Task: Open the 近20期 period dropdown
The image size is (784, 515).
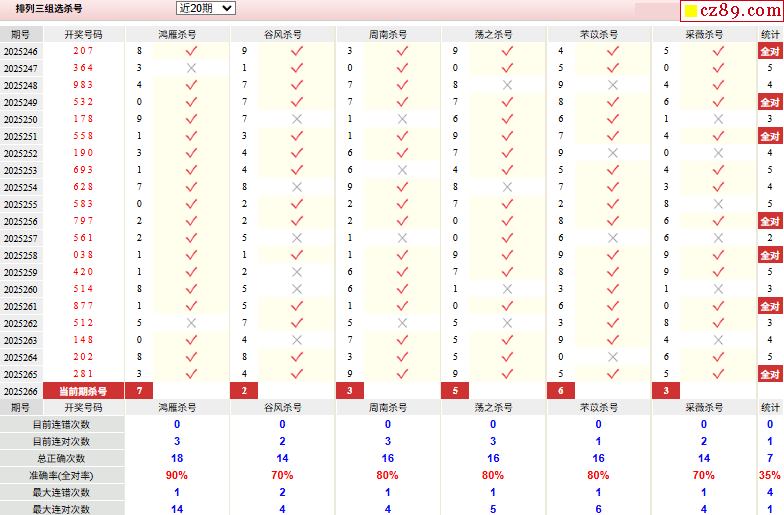Action: [x=205, y=8]
